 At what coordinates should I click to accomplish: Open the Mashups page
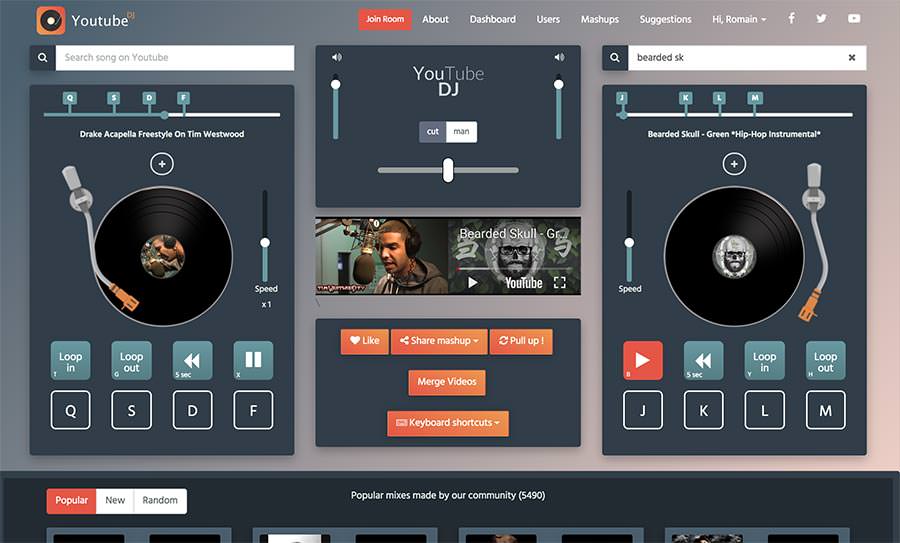coord(600,19)
